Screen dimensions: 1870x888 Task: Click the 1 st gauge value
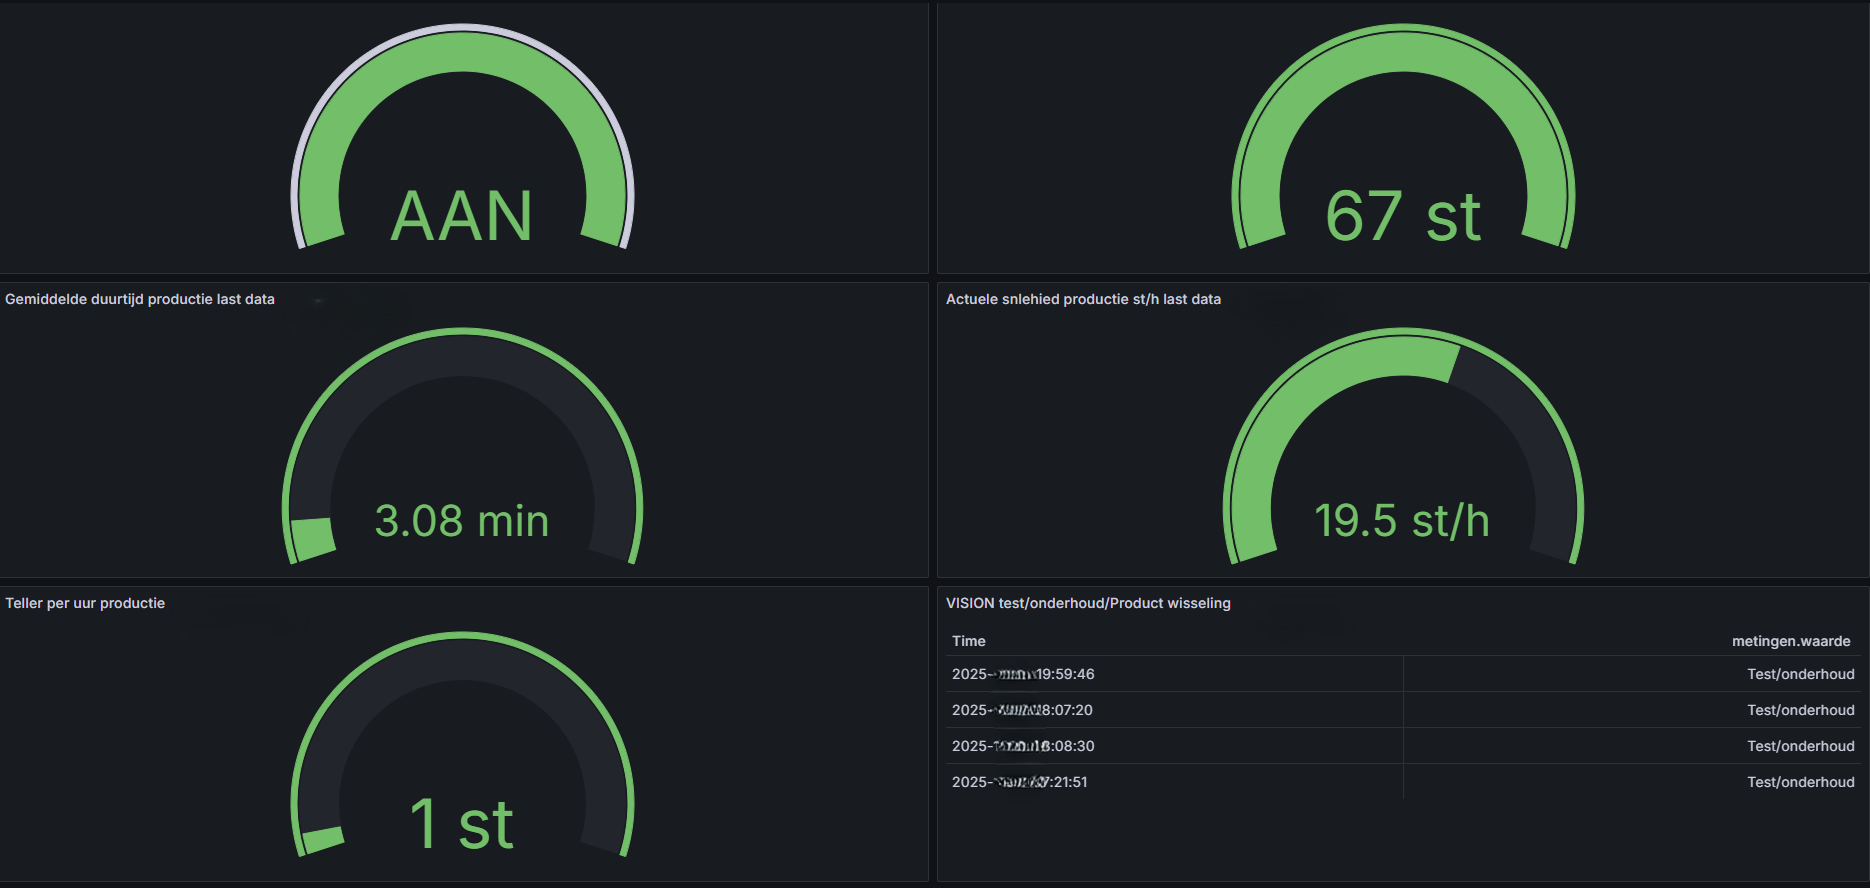coord(462,825)
